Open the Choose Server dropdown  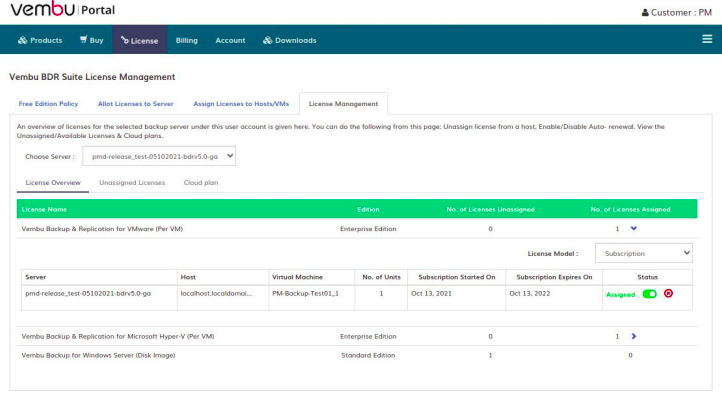click(159, 156)
